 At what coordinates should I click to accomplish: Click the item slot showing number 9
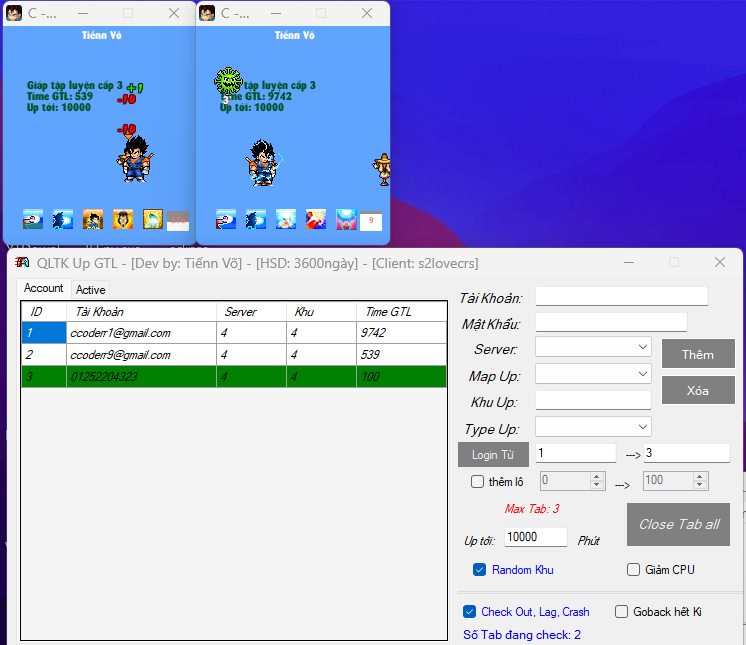point(371,220)
